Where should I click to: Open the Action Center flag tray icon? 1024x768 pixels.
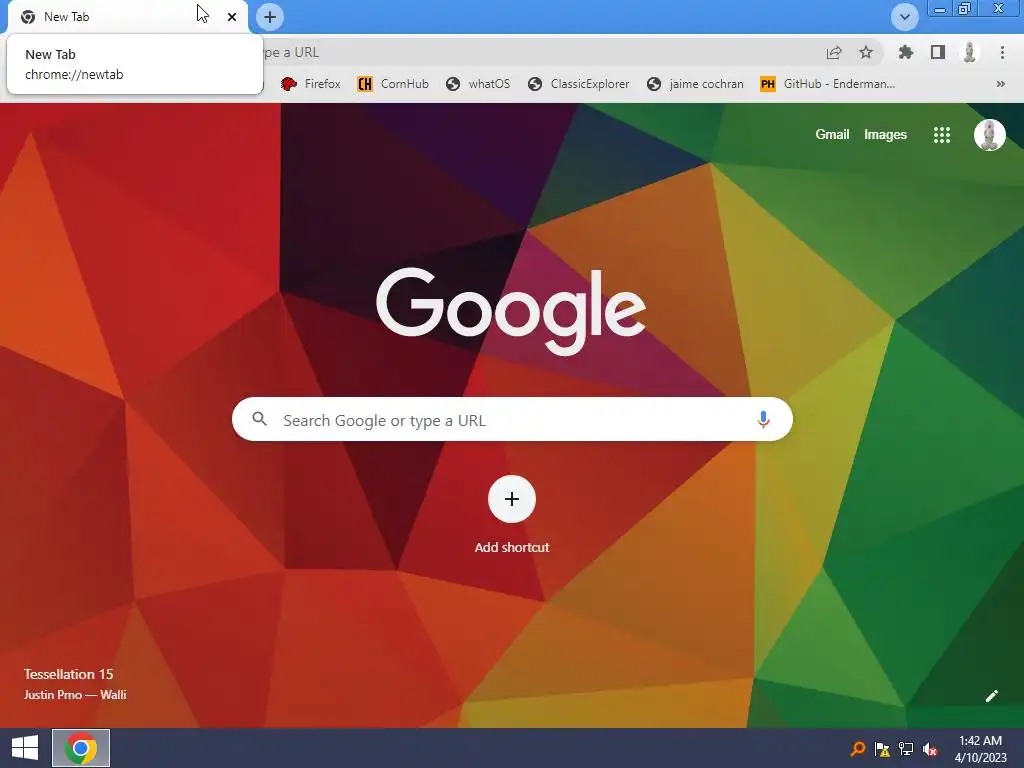(882, 749)
